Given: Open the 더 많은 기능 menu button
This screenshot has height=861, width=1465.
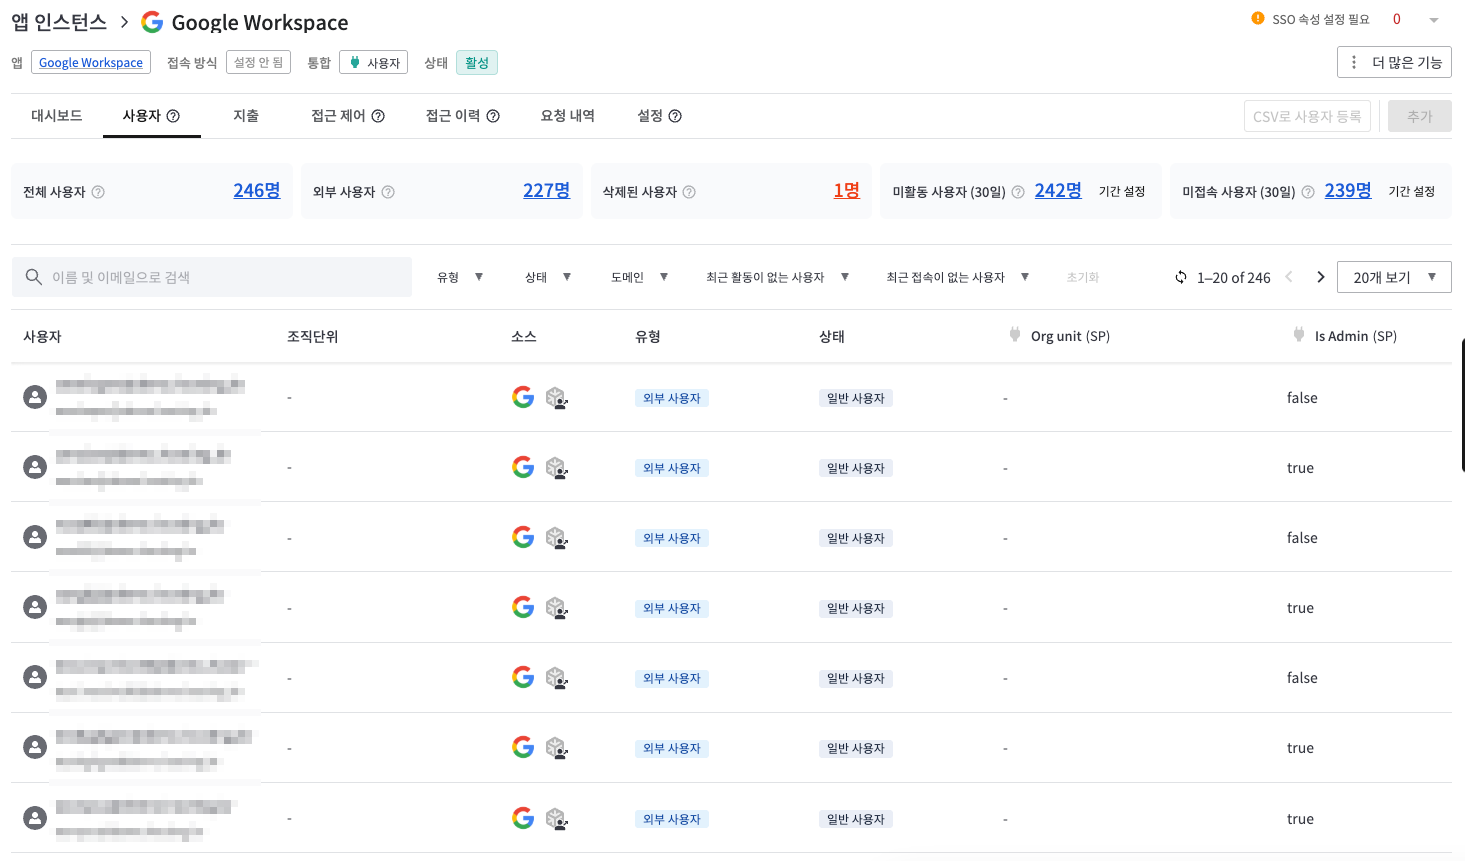Looking at the screenshot, I should click(1394, 62).
